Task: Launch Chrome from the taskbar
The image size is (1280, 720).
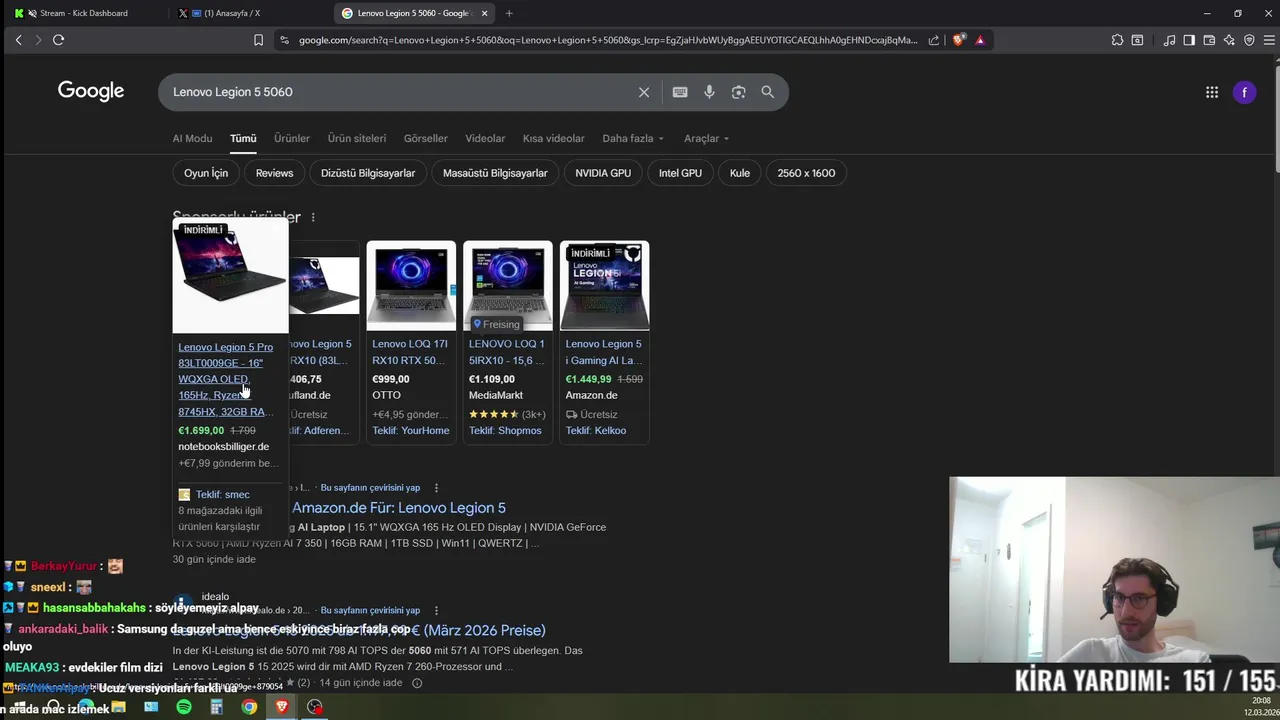Action: coord(249,707)
